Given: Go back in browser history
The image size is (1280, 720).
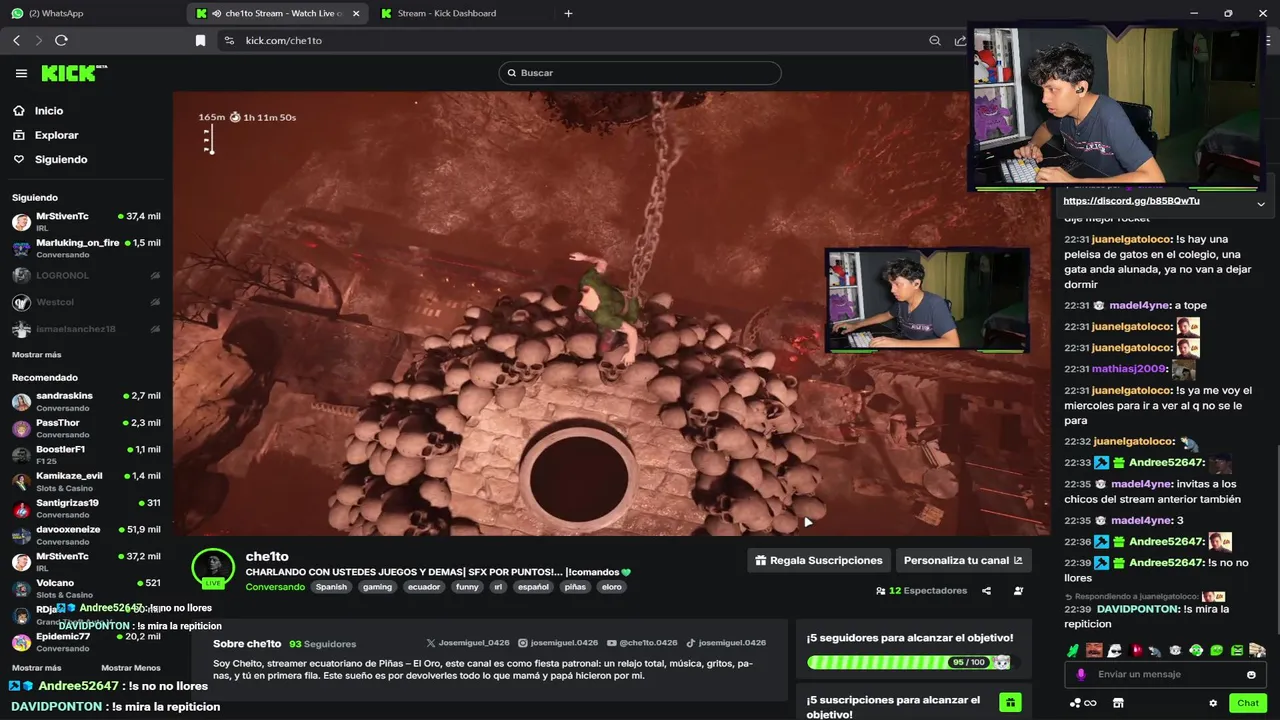Looking at the screenshot, I should point(16,40).
